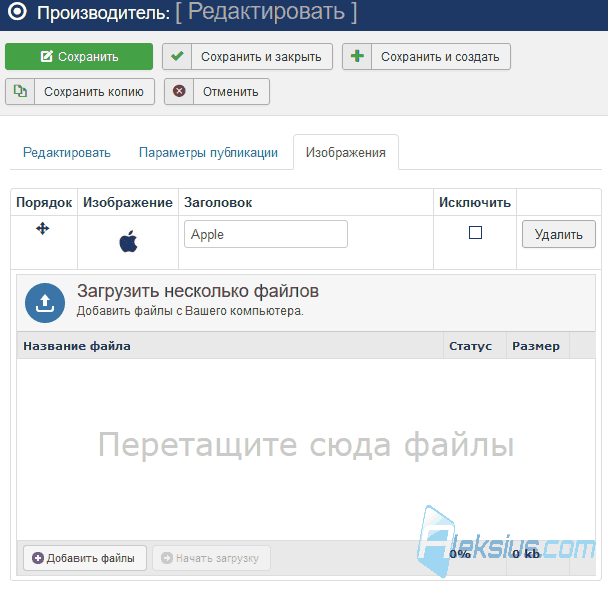Click the green Сохранить button
Image resolution: width=608 pixels, height=589 pixels.
(x=79, y=57)
